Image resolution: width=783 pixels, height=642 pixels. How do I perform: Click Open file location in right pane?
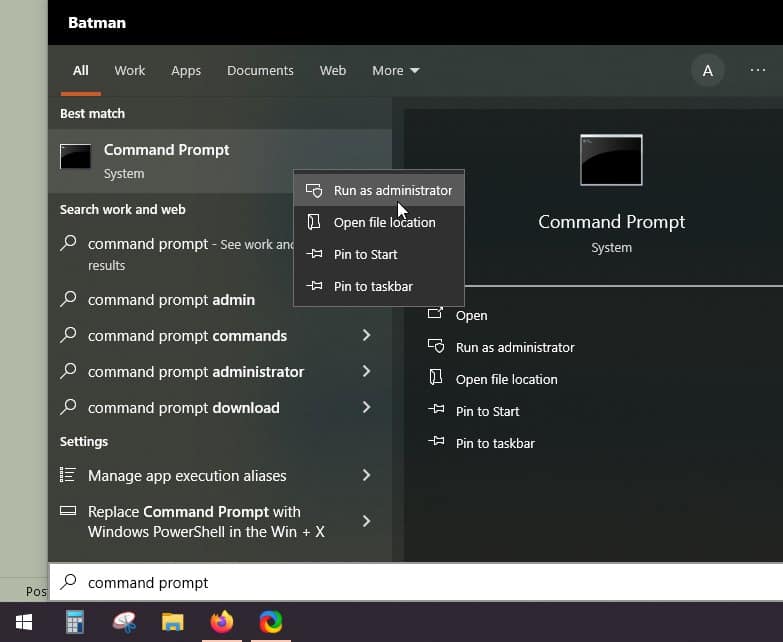pyautogui.click(x=506, y=379)
